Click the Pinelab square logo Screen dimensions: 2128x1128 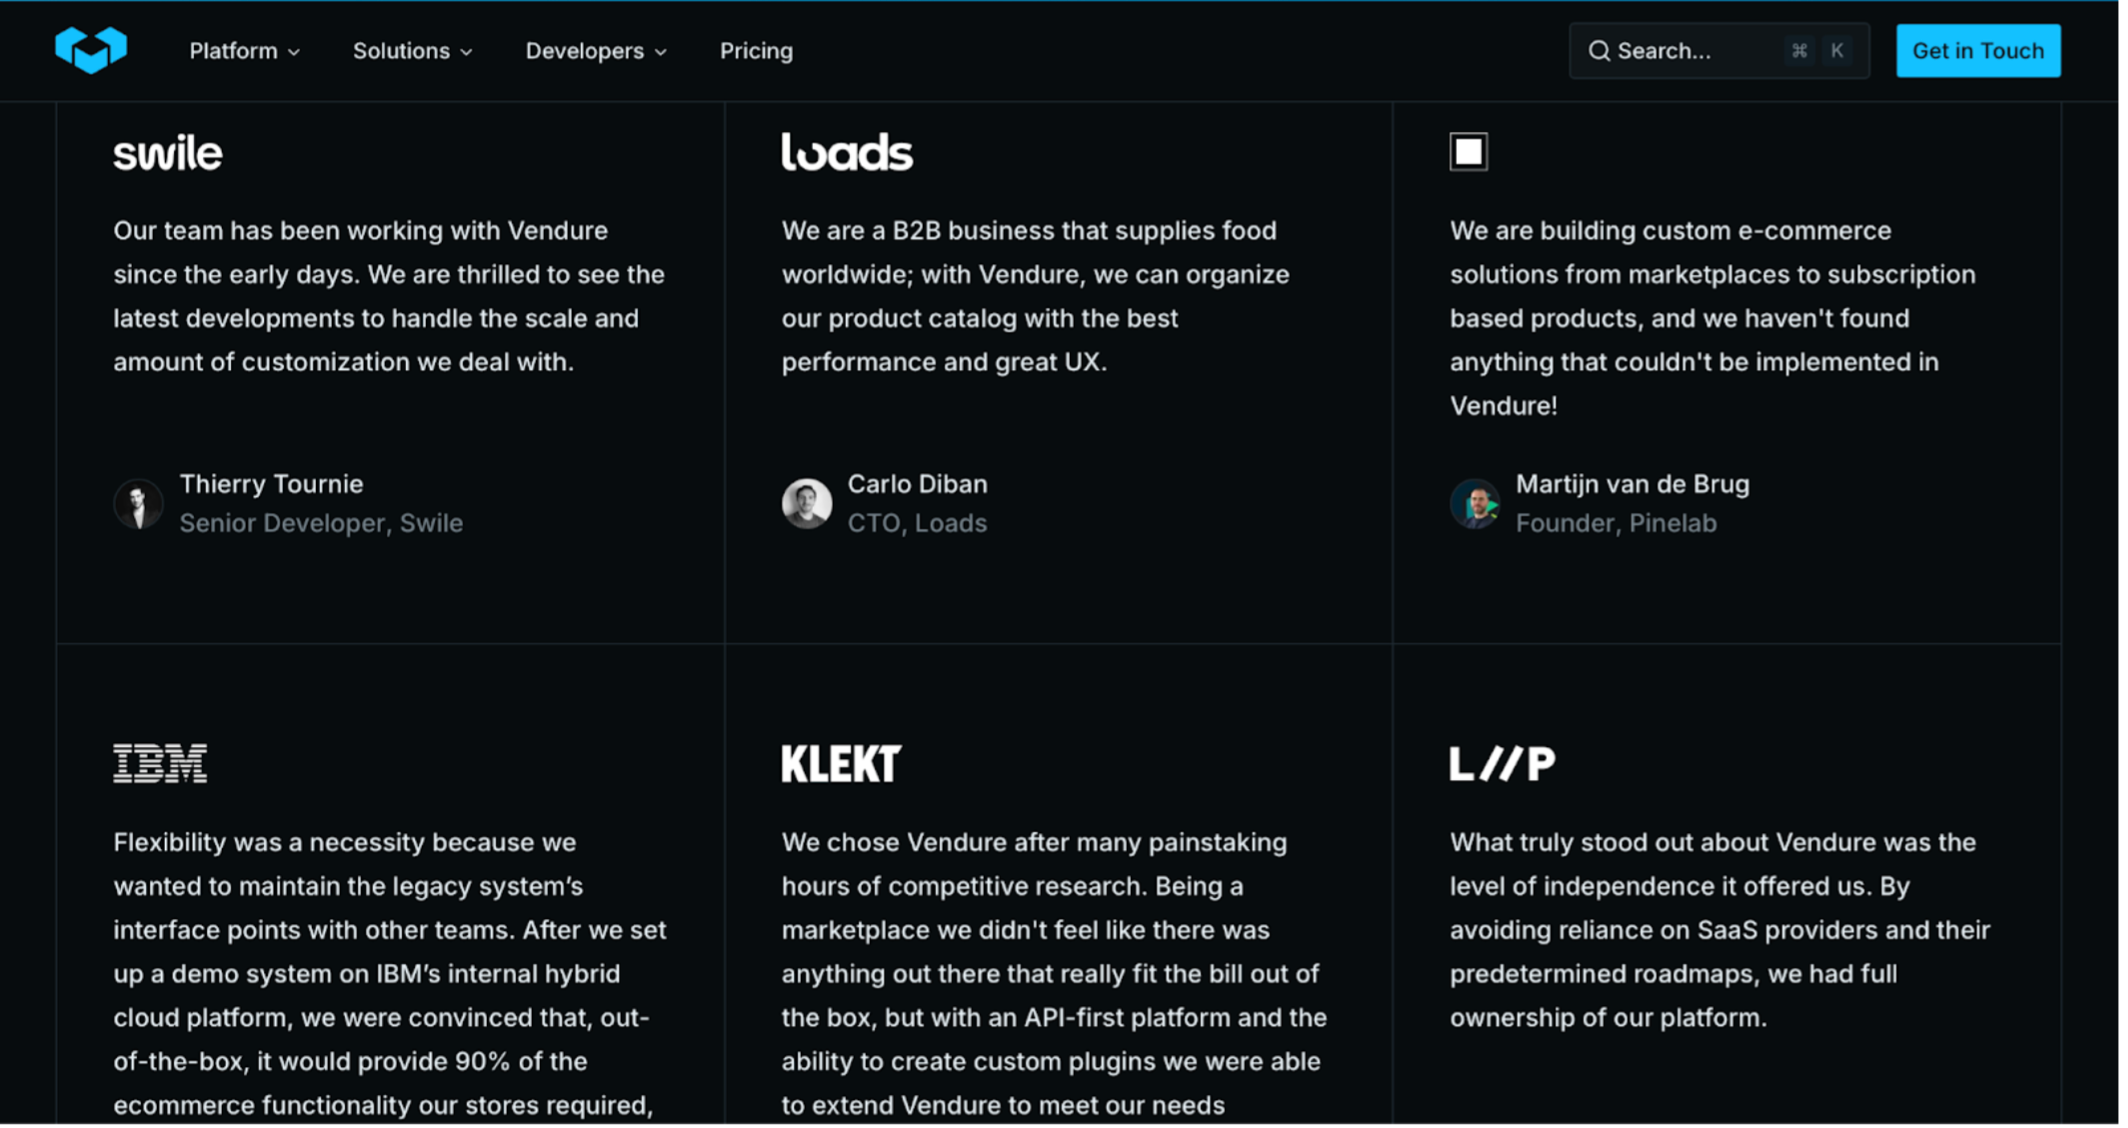1468,152
